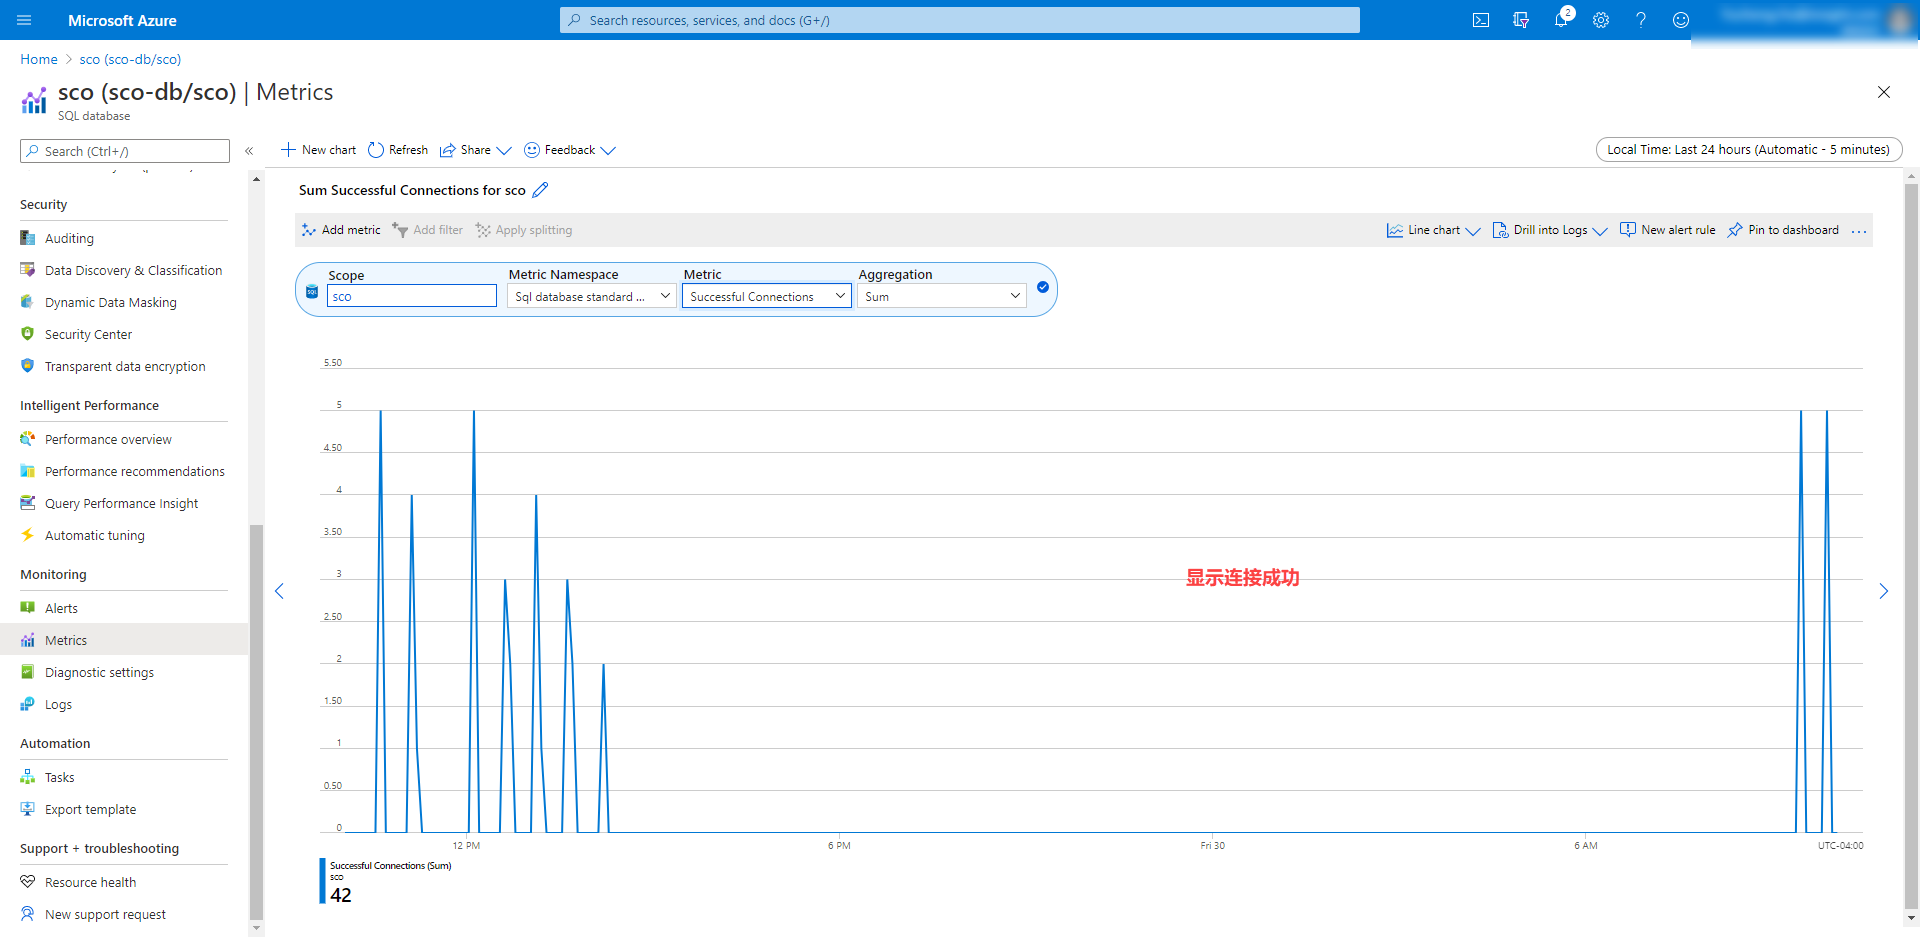Open more chart options ellipsis
The image size is (1920, 937).
click(x=1859, y=231)
